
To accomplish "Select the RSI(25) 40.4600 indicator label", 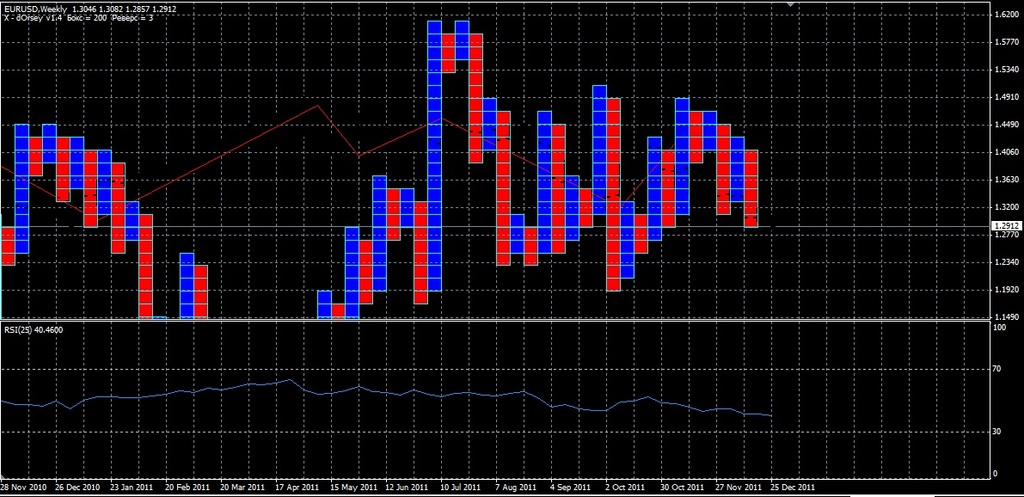I will coord(33,330).
